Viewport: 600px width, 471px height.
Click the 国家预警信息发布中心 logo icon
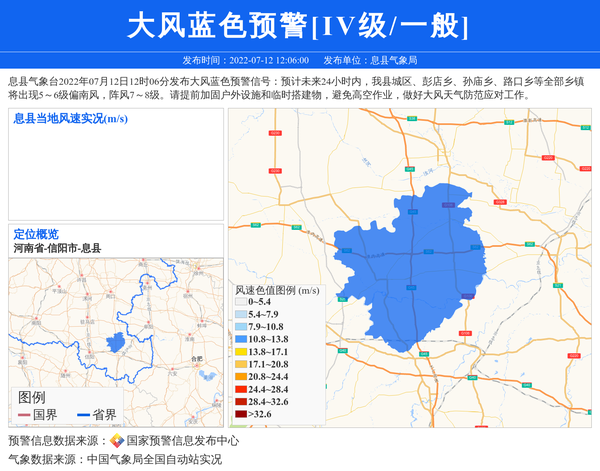116,441
